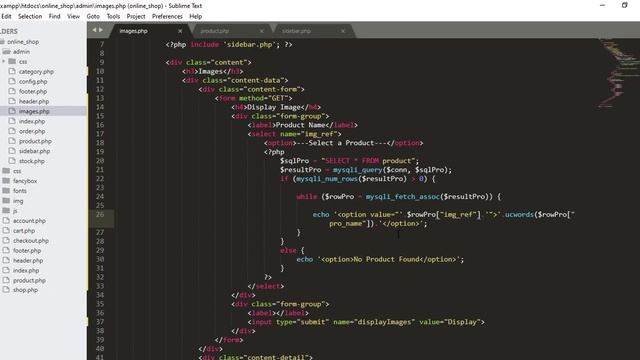
Task: Open root header.php below root footer.php
Action: [28, 260]
